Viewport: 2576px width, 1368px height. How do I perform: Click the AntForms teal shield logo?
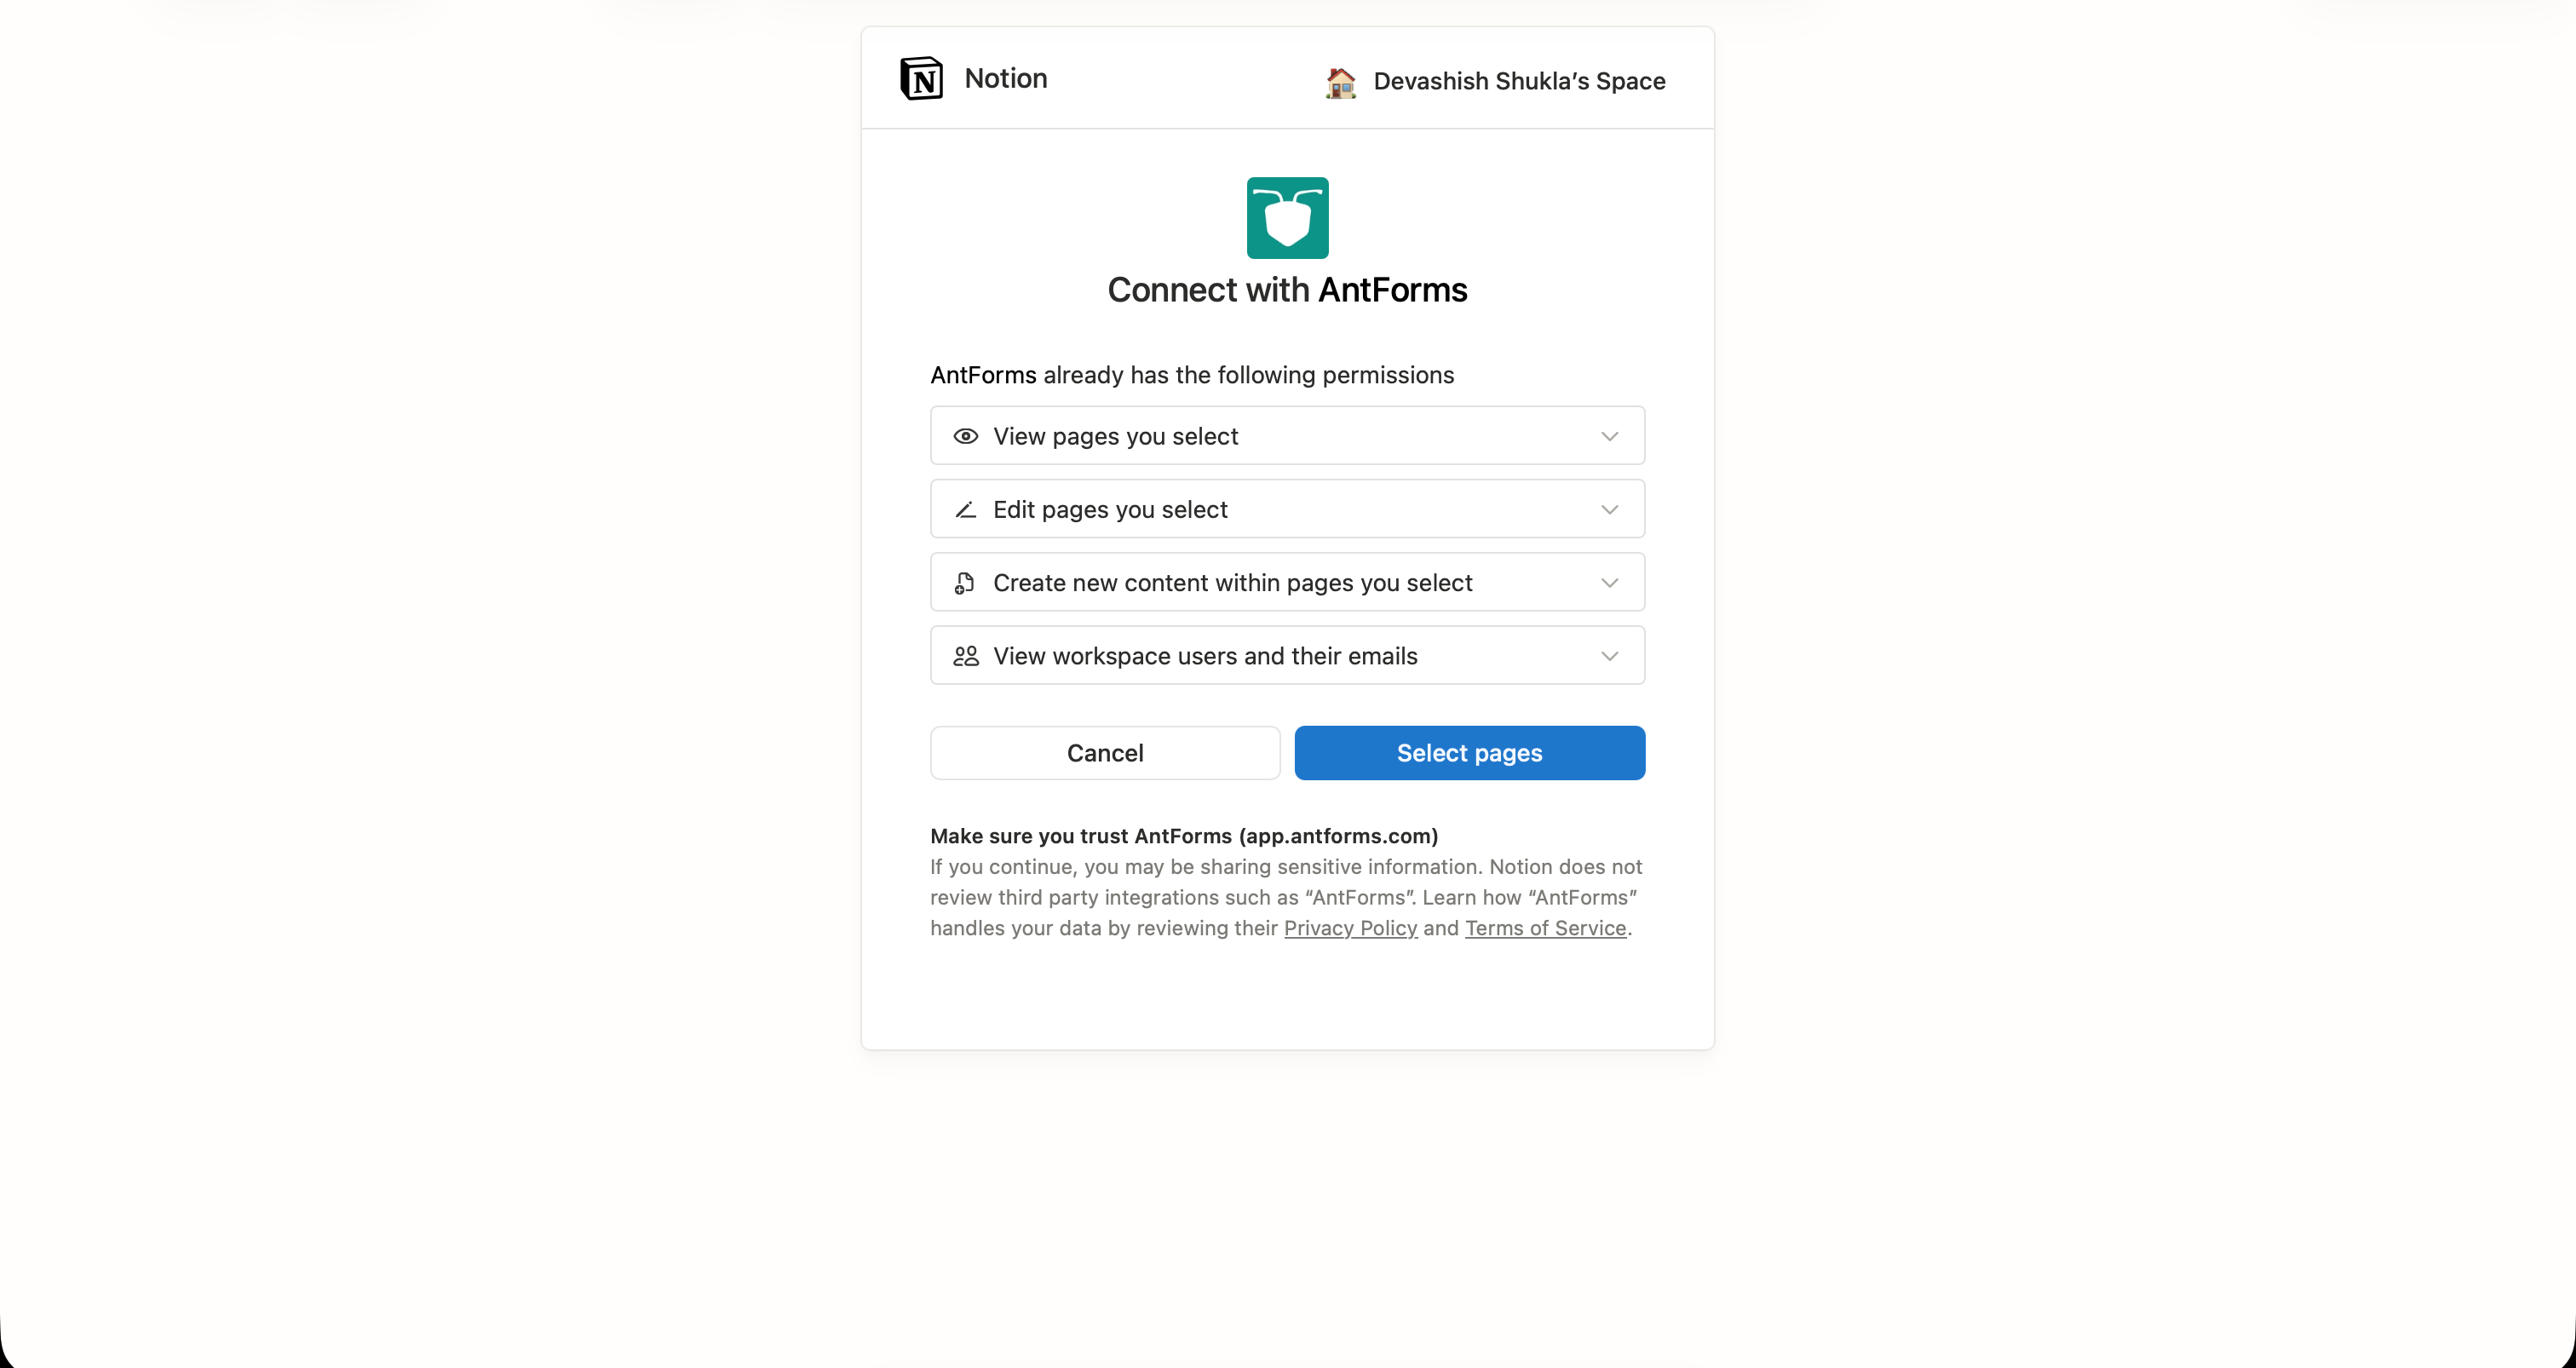pyautogui.click(x=1287, y=217)
